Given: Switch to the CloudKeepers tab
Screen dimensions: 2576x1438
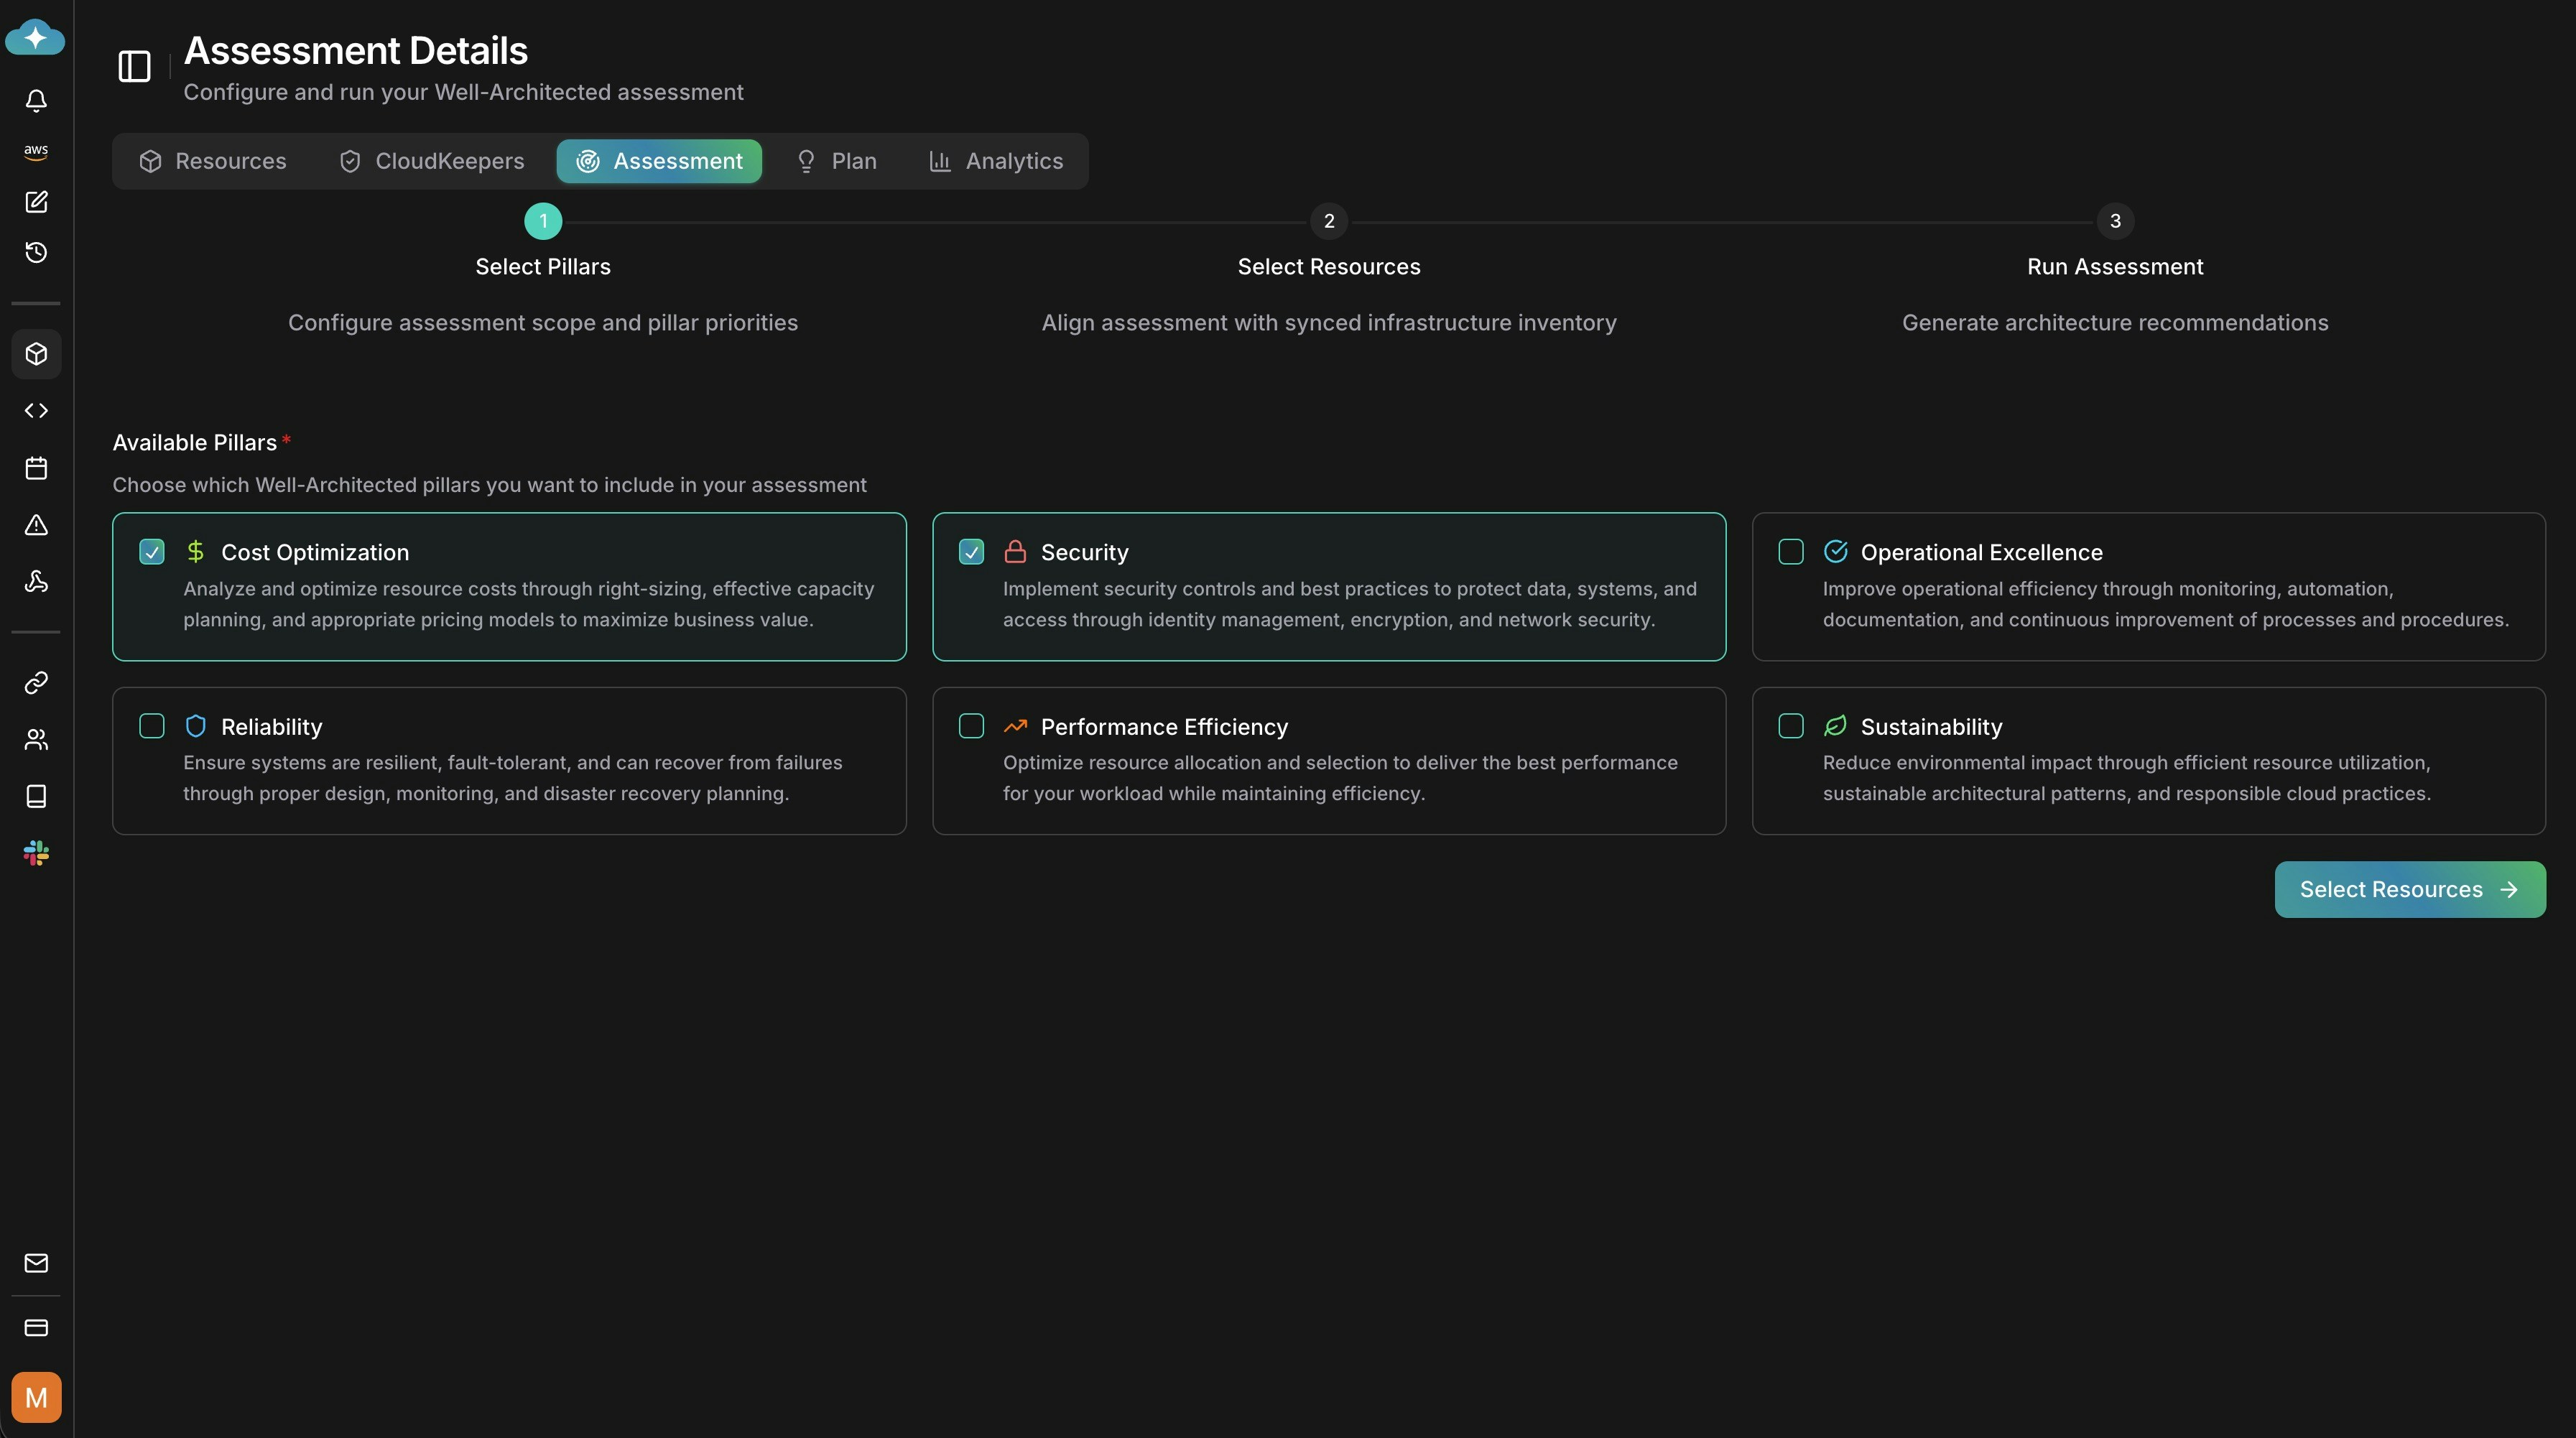Looking at the screenshot, I should point(432,161).
